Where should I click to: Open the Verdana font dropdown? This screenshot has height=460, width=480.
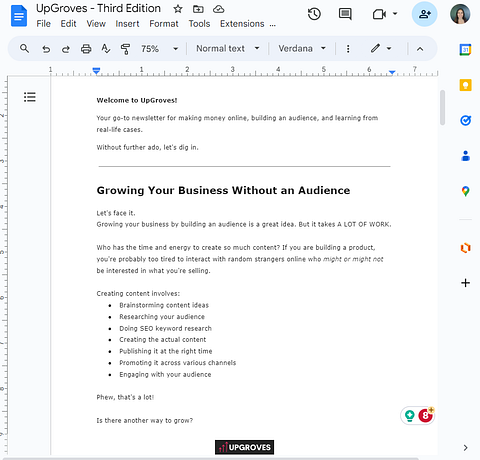[302, 49]
